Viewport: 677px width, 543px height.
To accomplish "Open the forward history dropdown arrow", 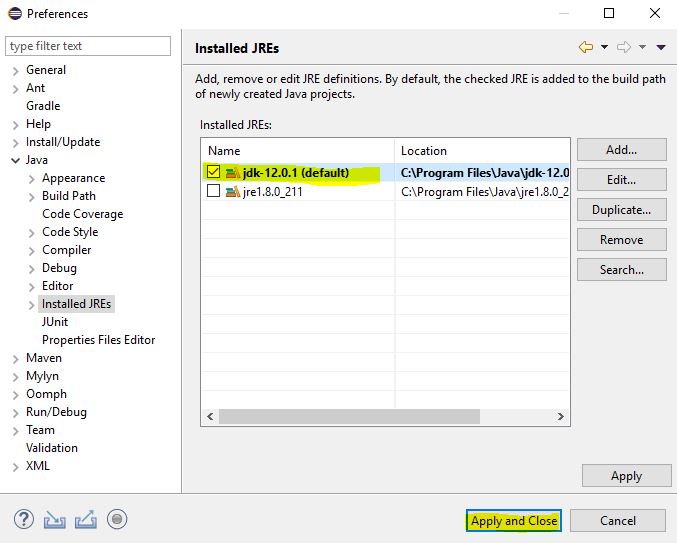I will 642,47.
